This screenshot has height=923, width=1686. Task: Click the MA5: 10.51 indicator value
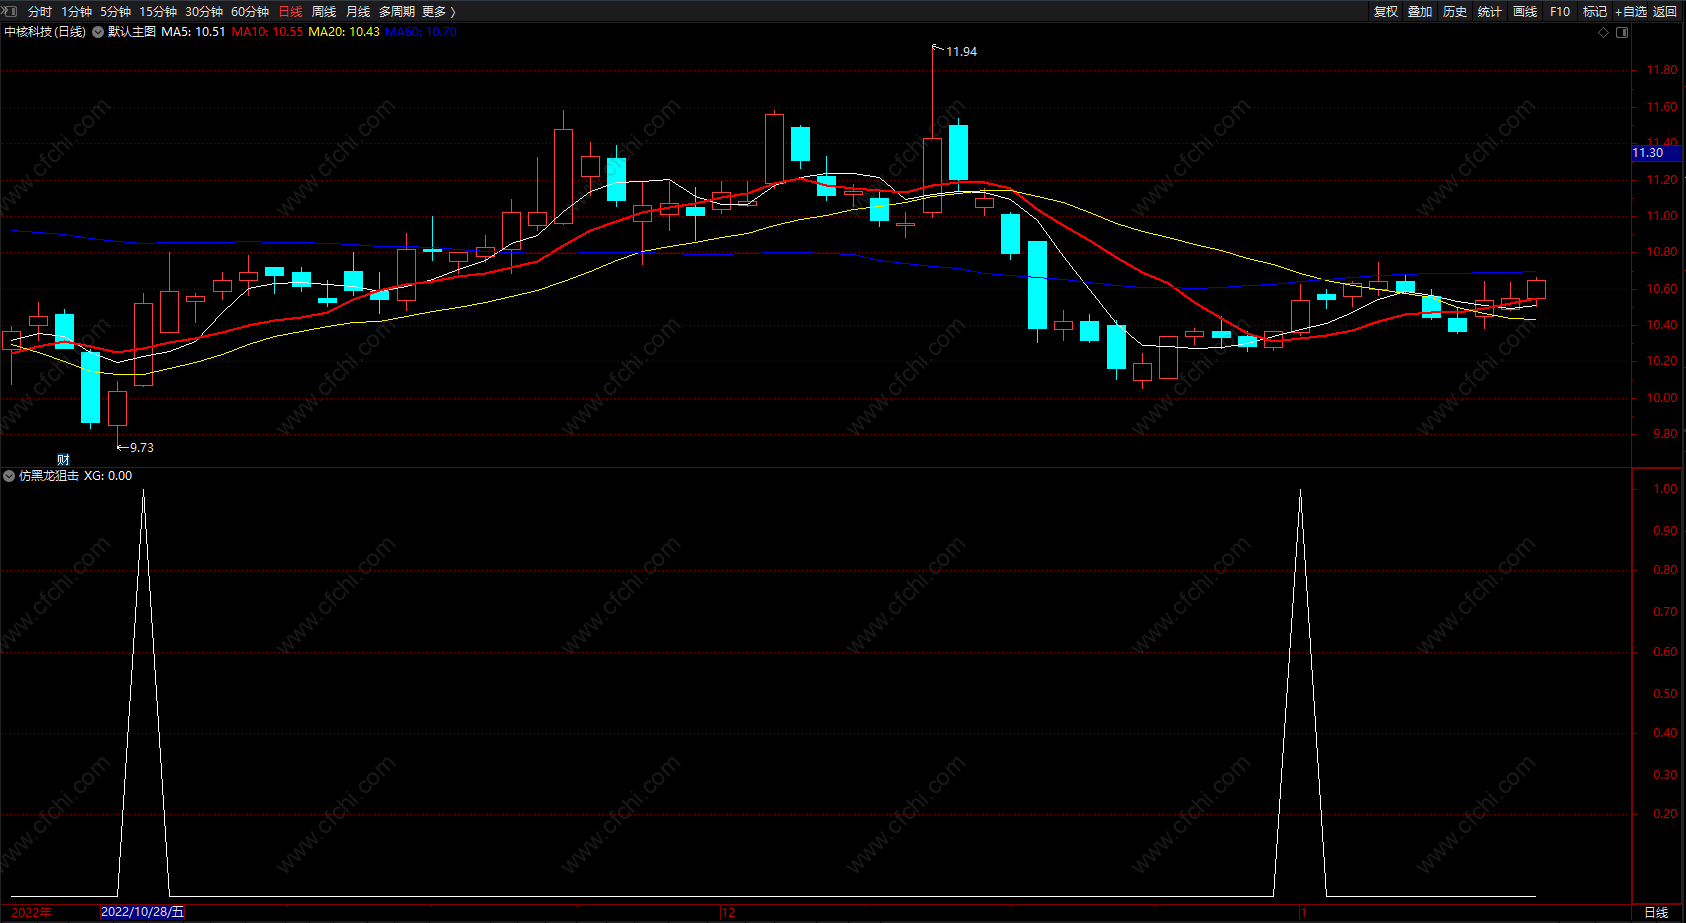coord(193,32)
